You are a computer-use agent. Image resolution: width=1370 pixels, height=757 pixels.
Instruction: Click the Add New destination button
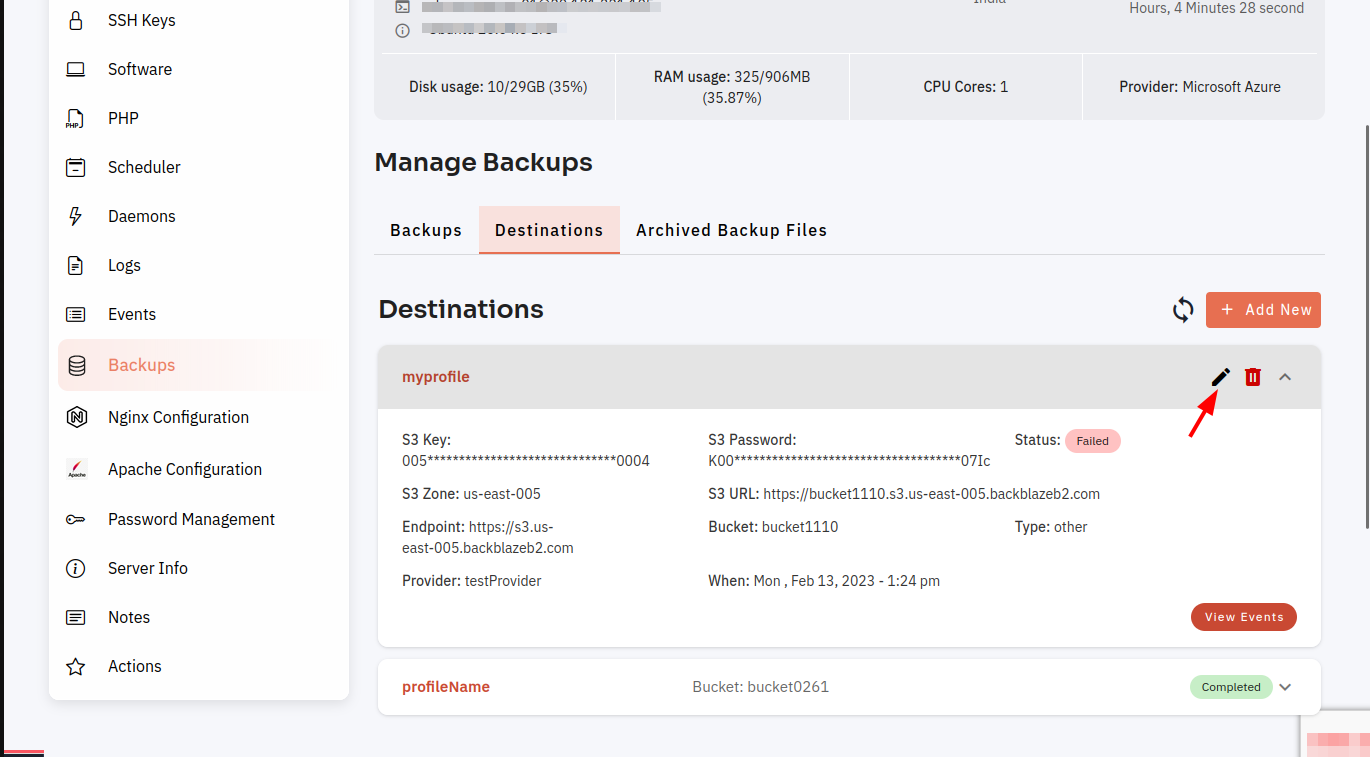click(1263, 310)
